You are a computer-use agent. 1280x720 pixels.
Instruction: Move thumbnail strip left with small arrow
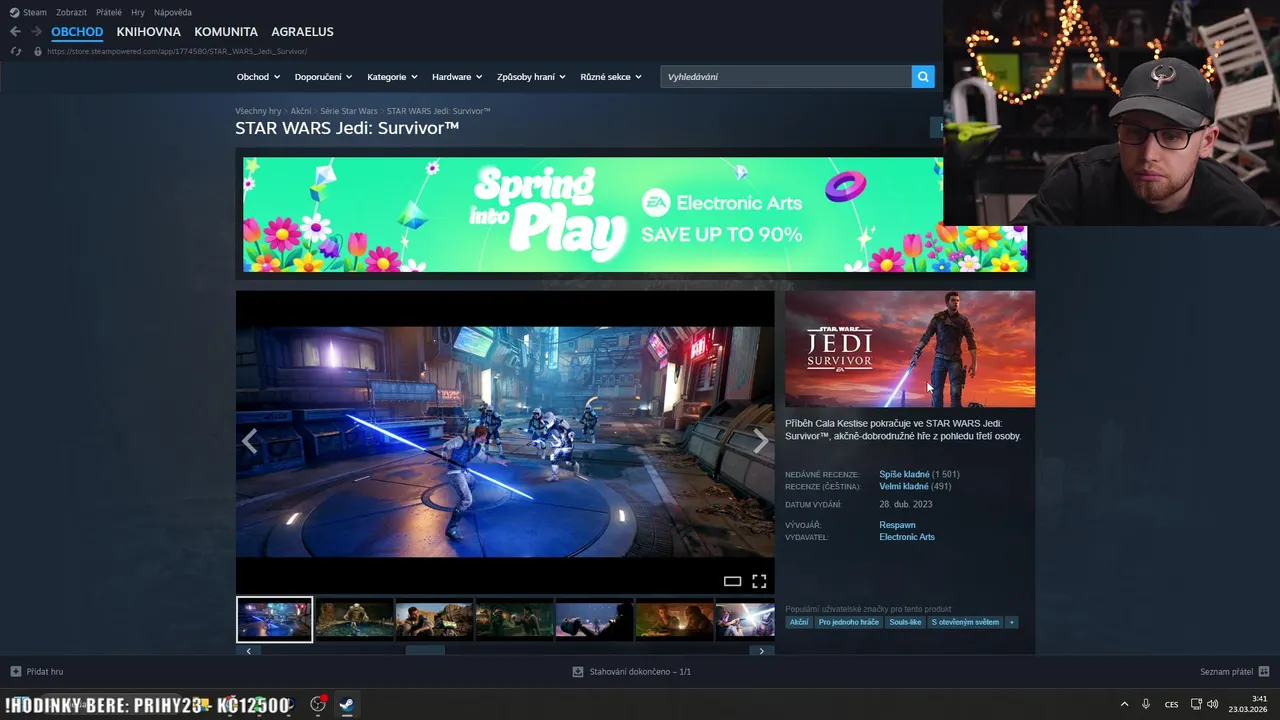click(x=248, y=651)
